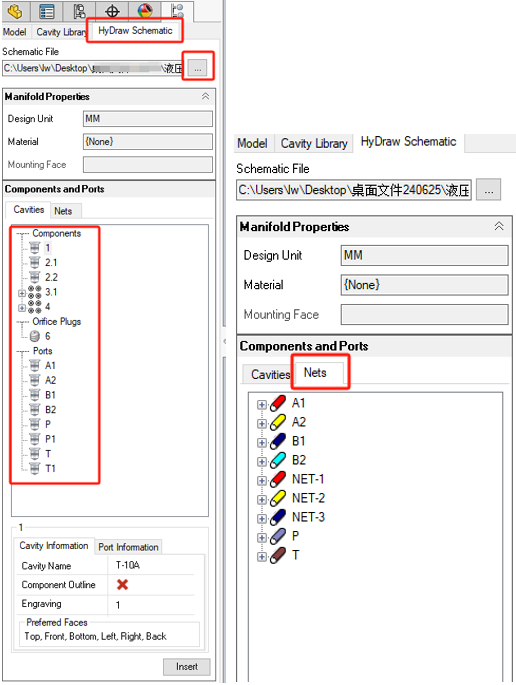Open the Cavities tab in right panel
Viewport: 516px width, 685px height.
click(270, 374)
